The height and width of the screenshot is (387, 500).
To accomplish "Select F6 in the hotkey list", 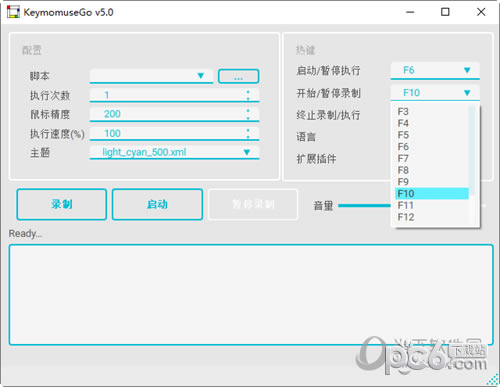I will click(x=432, y=147).
